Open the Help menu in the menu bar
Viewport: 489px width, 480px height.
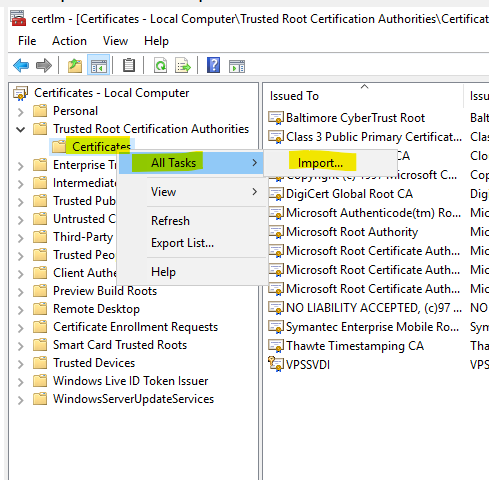pyautogui.click(x=156, y=41)
